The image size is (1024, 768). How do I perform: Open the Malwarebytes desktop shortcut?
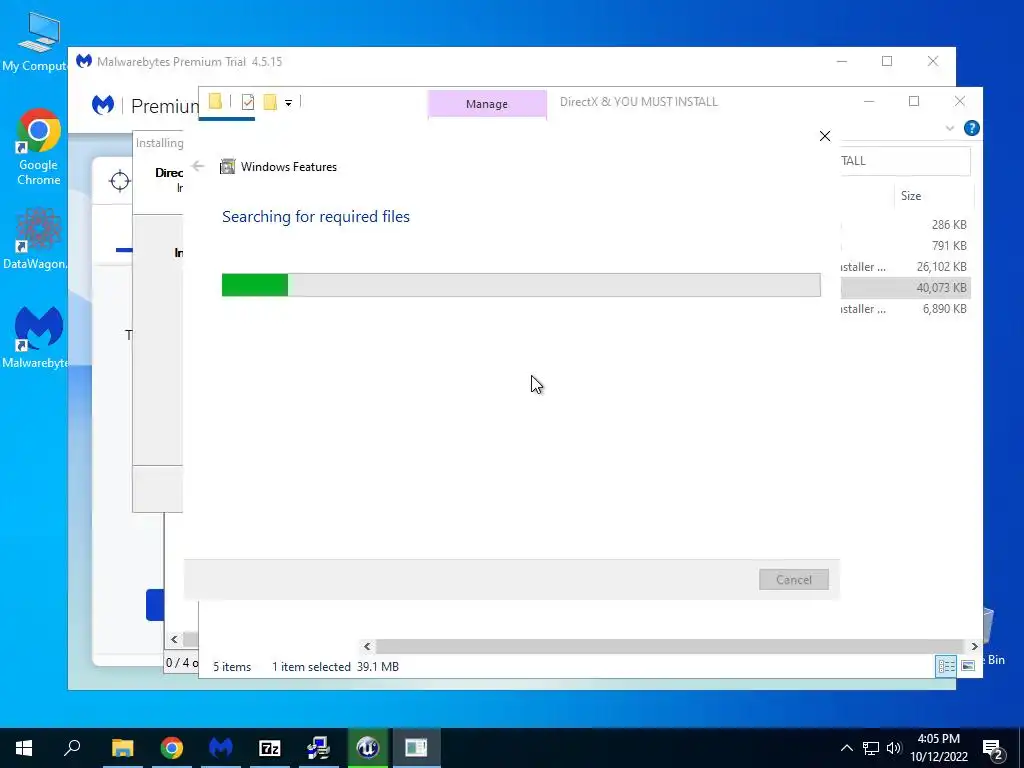click(37, 337)
